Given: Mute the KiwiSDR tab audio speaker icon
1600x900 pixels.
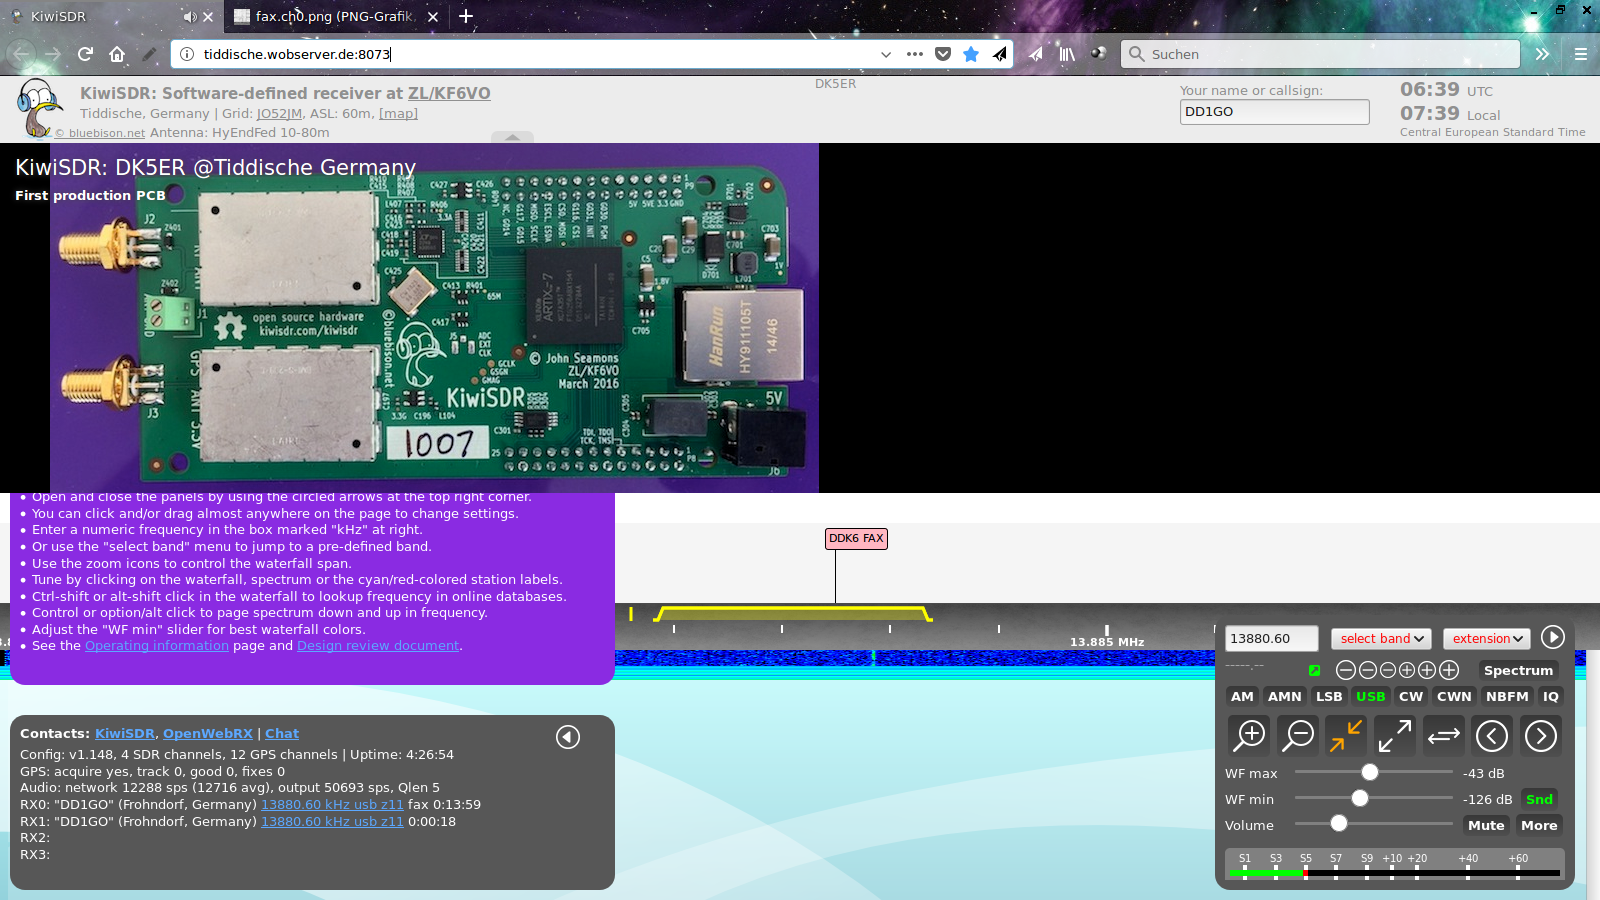Looking at the screenshot, I should [190, 17].
